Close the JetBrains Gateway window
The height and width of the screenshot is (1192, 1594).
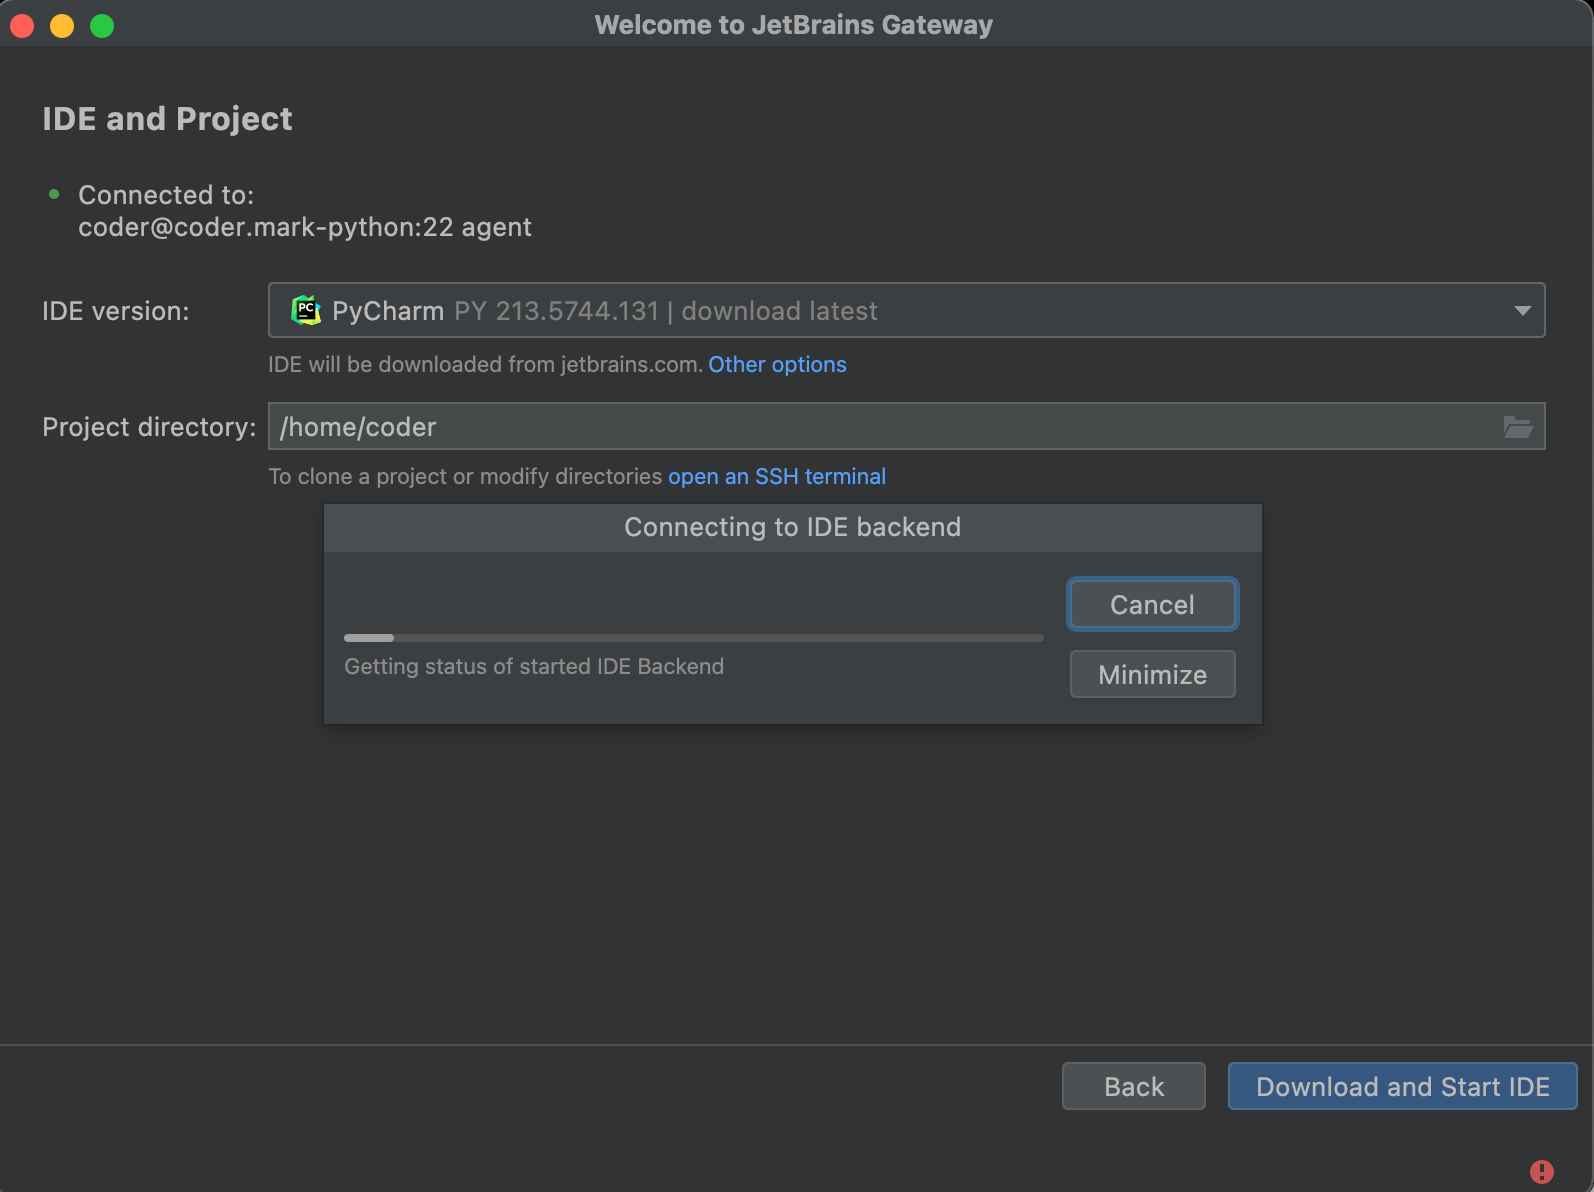point(22,26)
